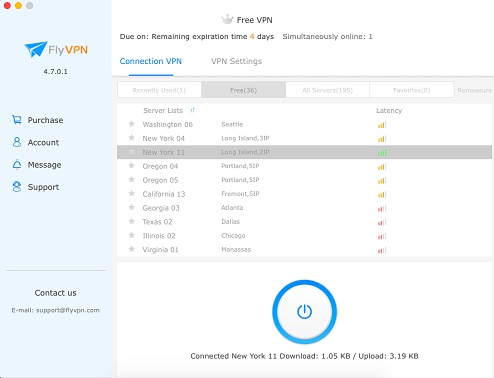Toggle the blue power connect button
Viewport: 494px width, 378px height.
[304, 312]
